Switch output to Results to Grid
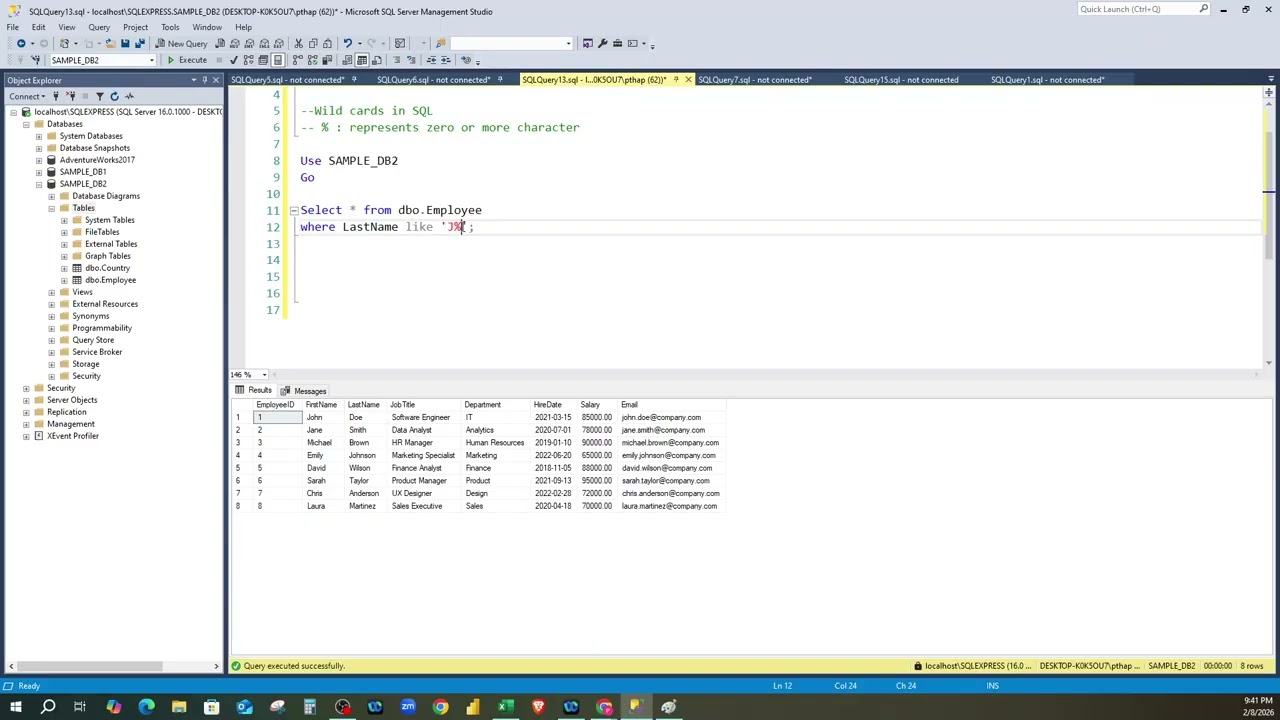Image resolution: width=1280 pixels, height=720 pixels. point(361,60)
